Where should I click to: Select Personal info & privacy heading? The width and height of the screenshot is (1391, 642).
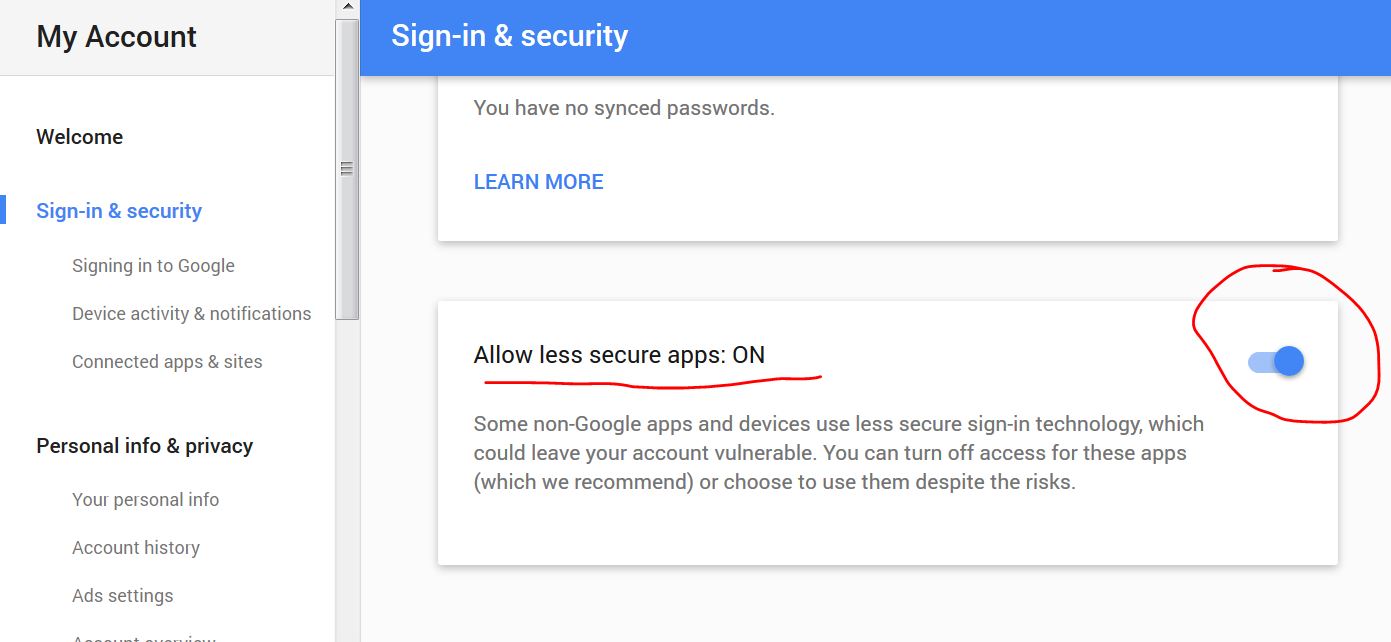coord(145,446)
